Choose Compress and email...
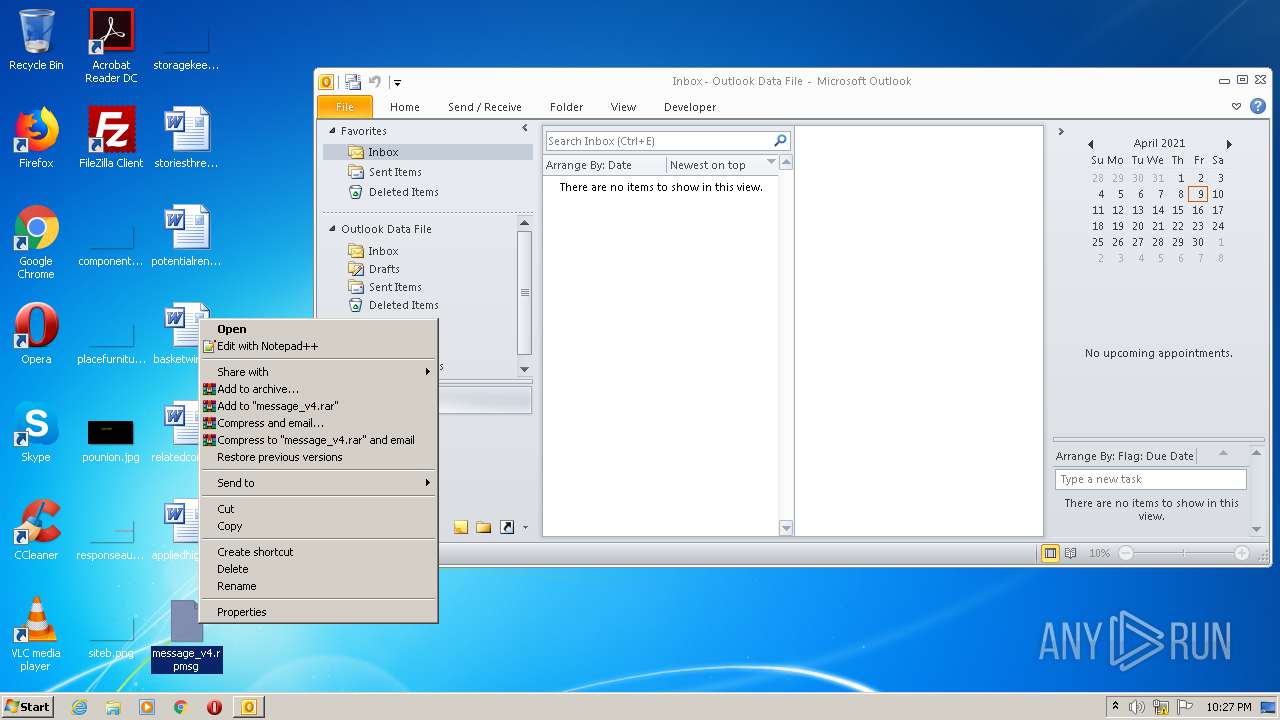Viewport: 1280px width, 720px height. (319, 423)
